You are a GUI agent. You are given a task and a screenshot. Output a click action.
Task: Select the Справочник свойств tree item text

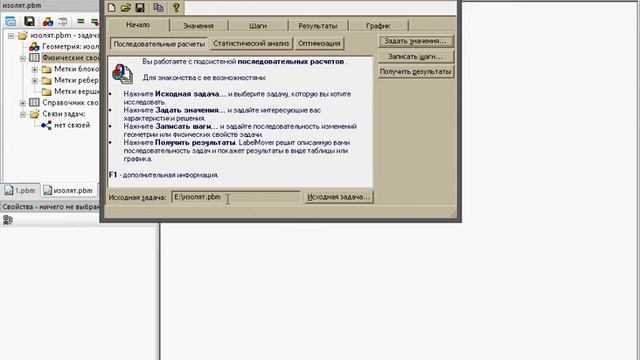[x=70, y=102]
